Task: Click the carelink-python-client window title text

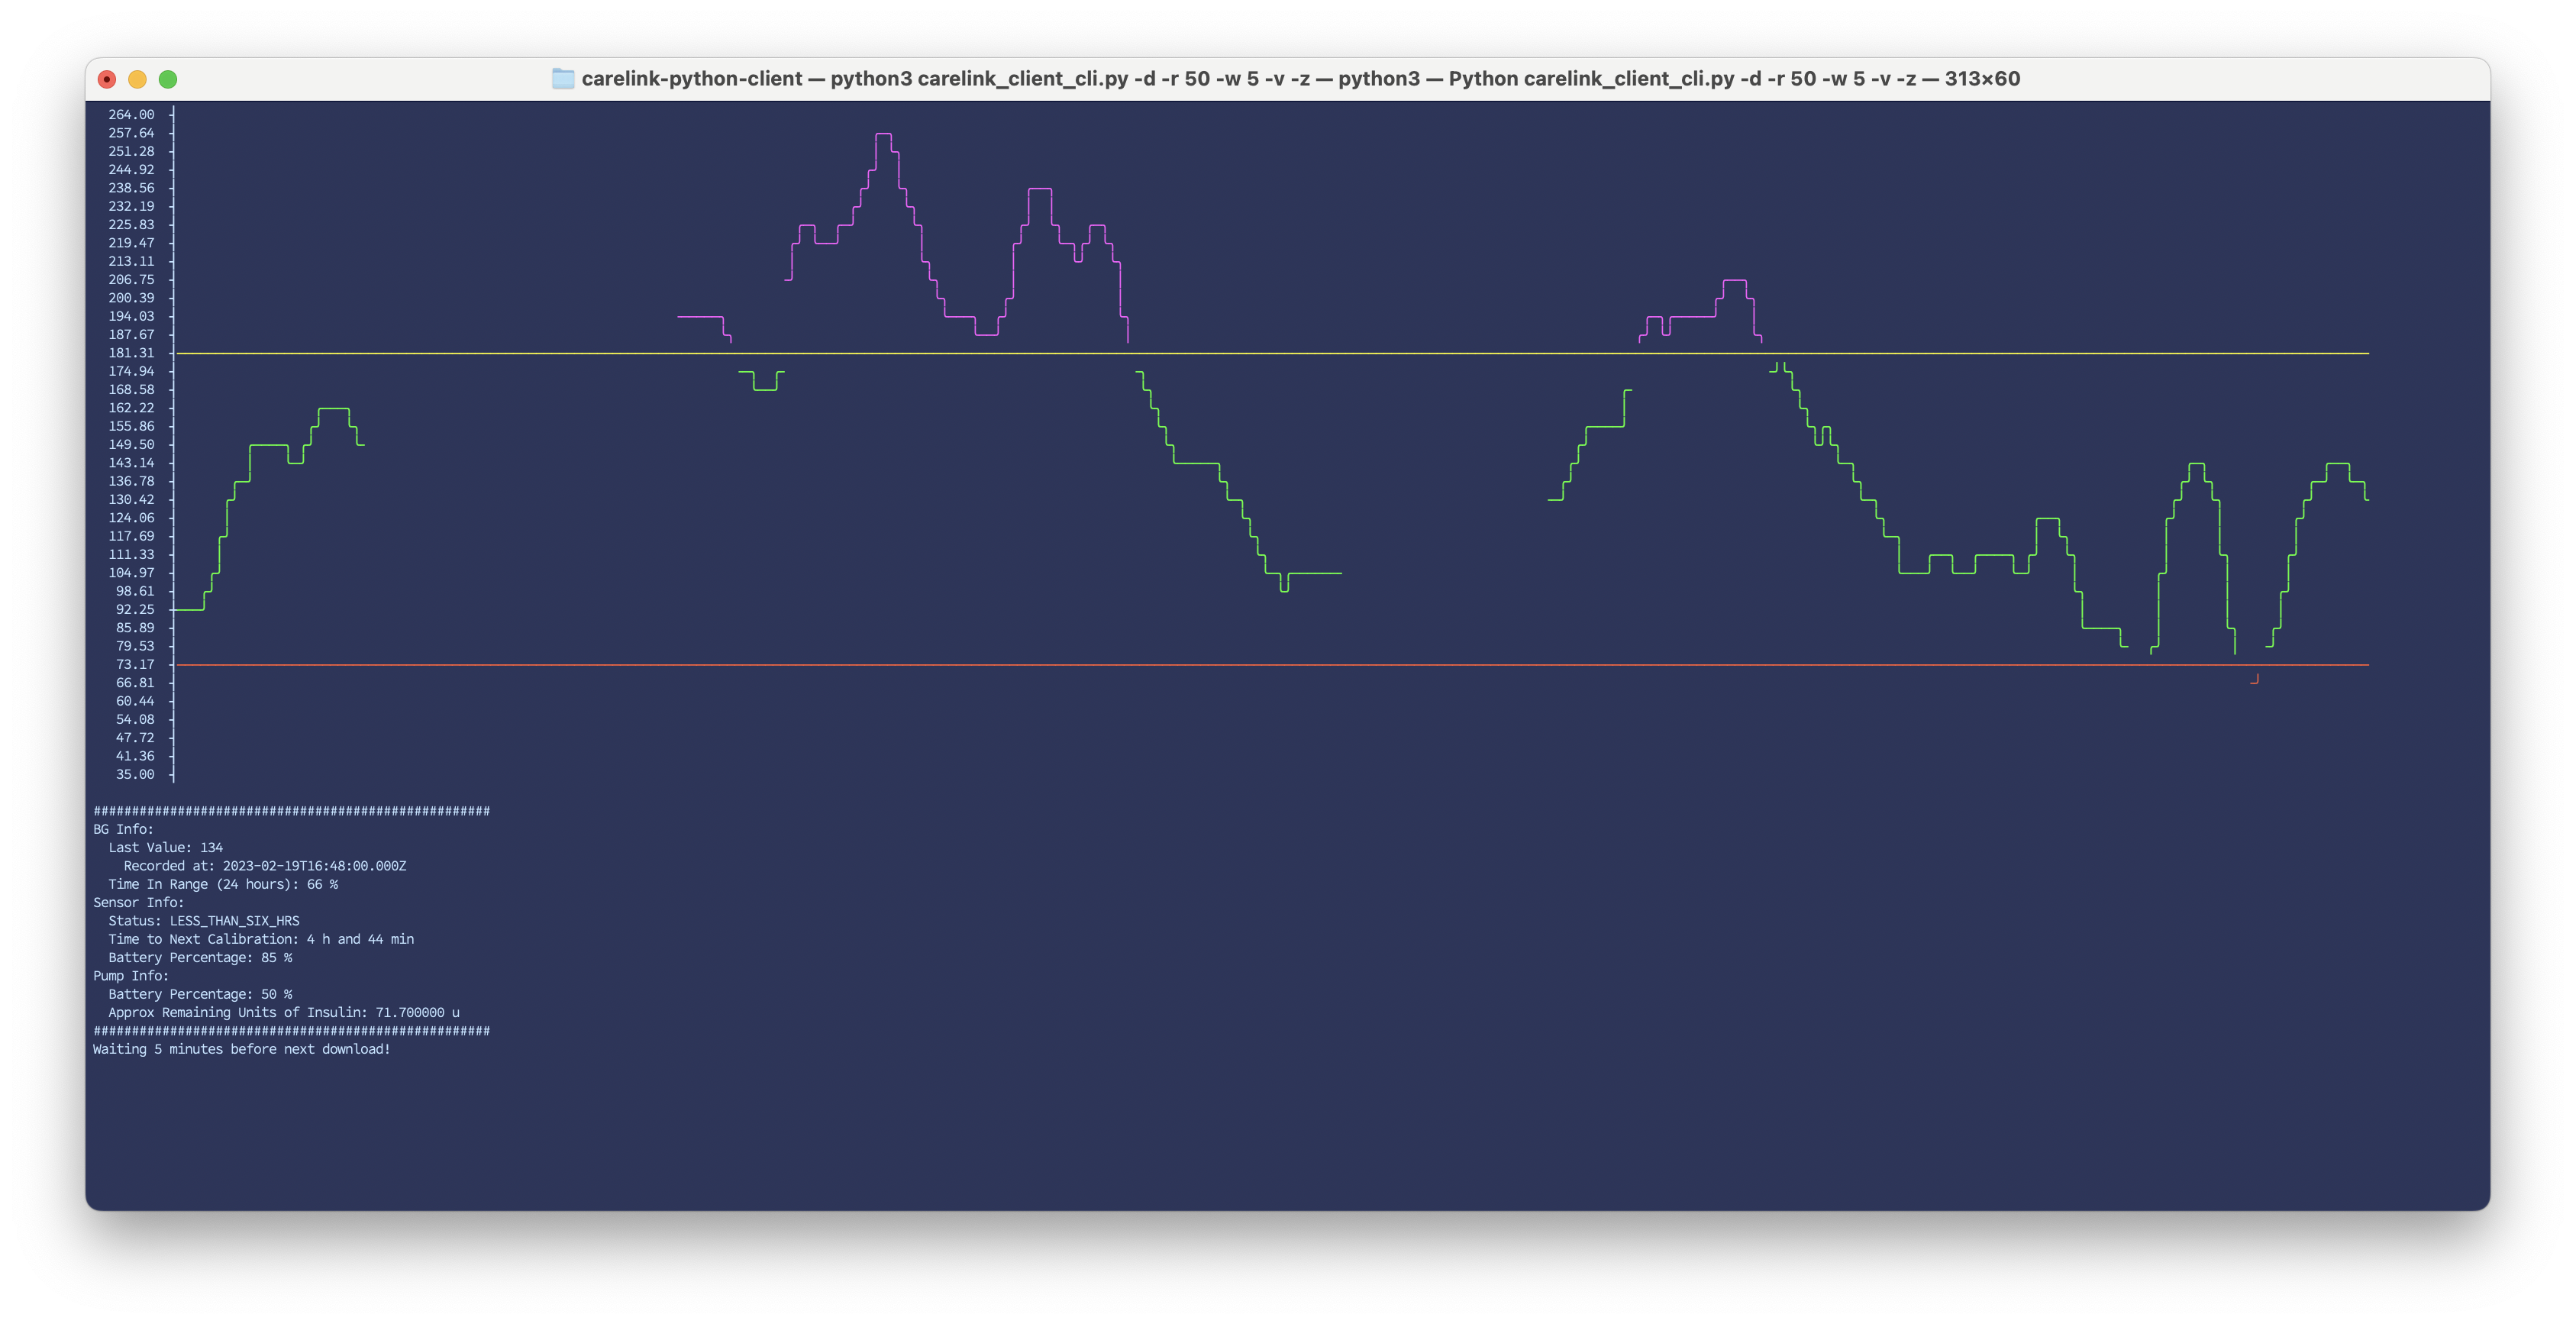Action: [x=1300, y=79]
